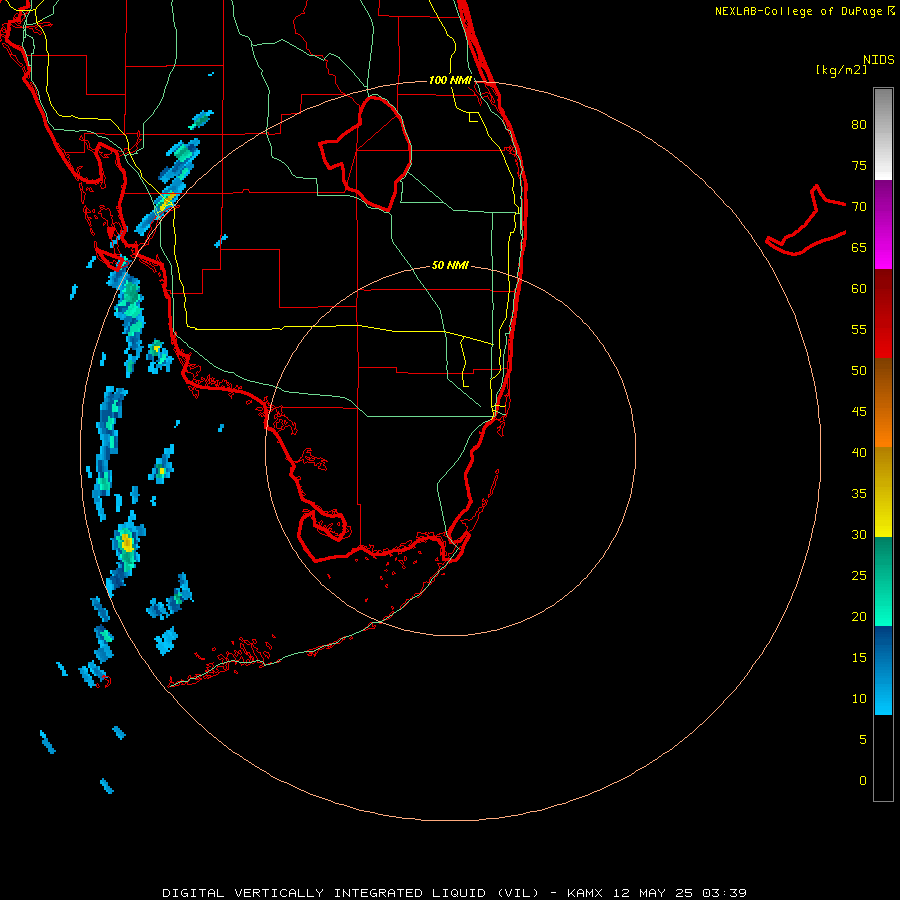The width and height of the screenshot is (900, 900).
Task: Click legend value 15
Action: point(859,658)
